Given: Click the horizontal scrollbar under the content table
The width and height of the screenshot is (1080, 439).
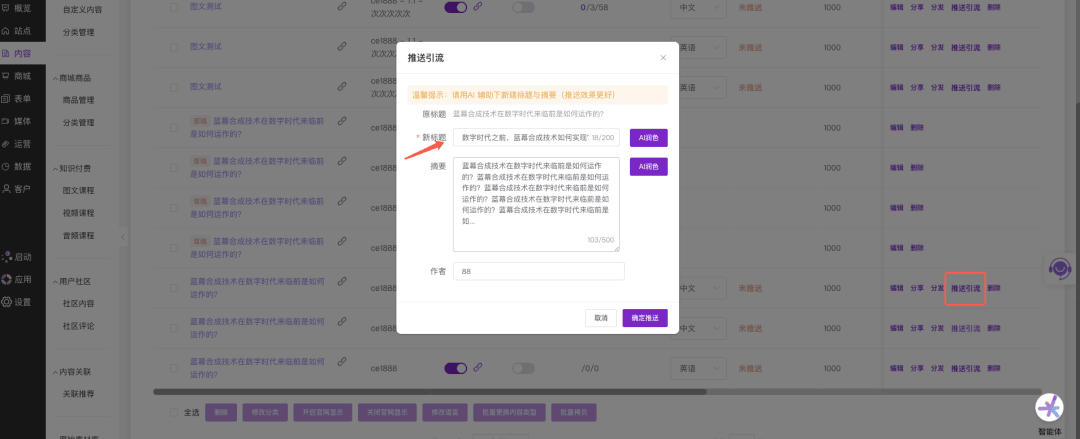Looking at the screenshot, I should [430, 391].
